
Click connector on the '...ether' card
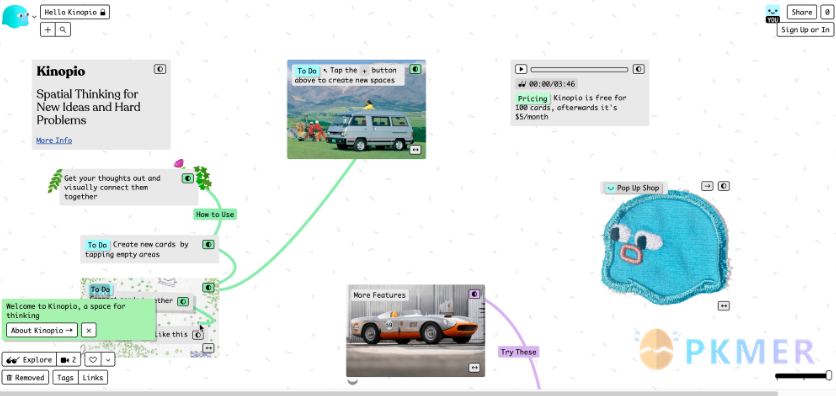[183, 302]
